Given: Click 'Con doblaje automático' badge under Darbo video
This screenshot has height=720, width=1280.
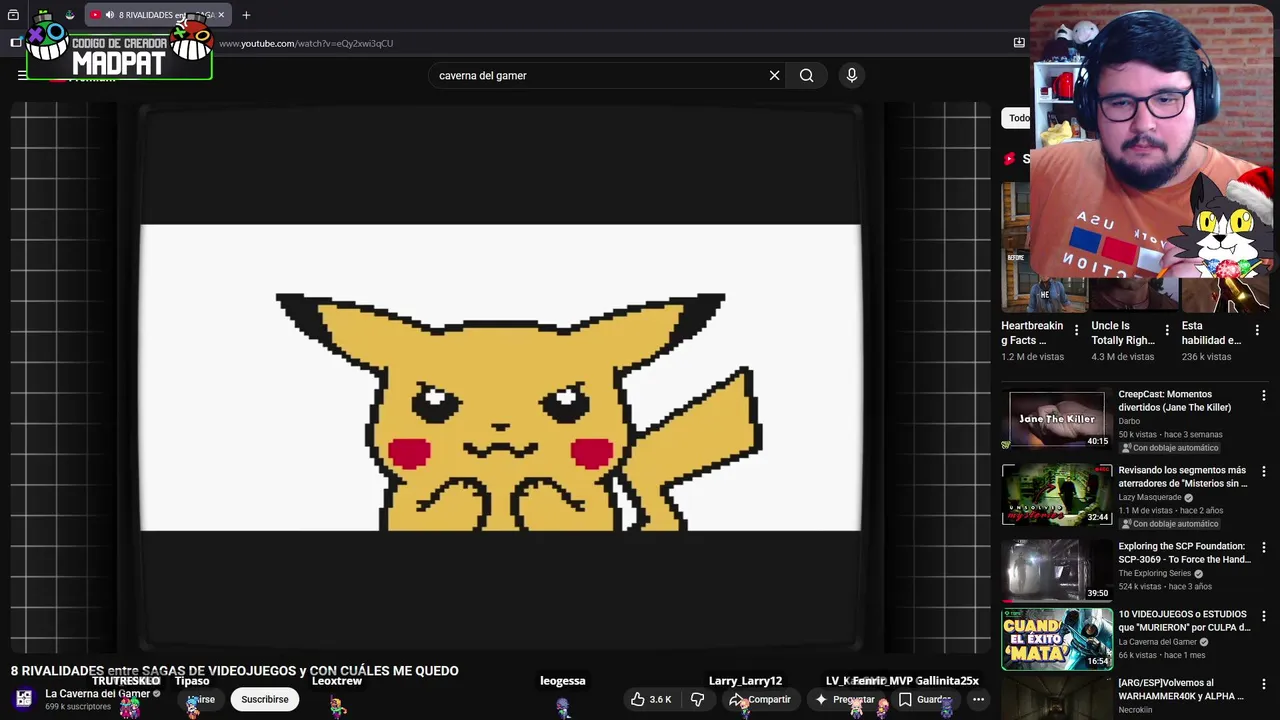Looking at the screenshot, I should pyautogui.click(x=1169, y=448).
